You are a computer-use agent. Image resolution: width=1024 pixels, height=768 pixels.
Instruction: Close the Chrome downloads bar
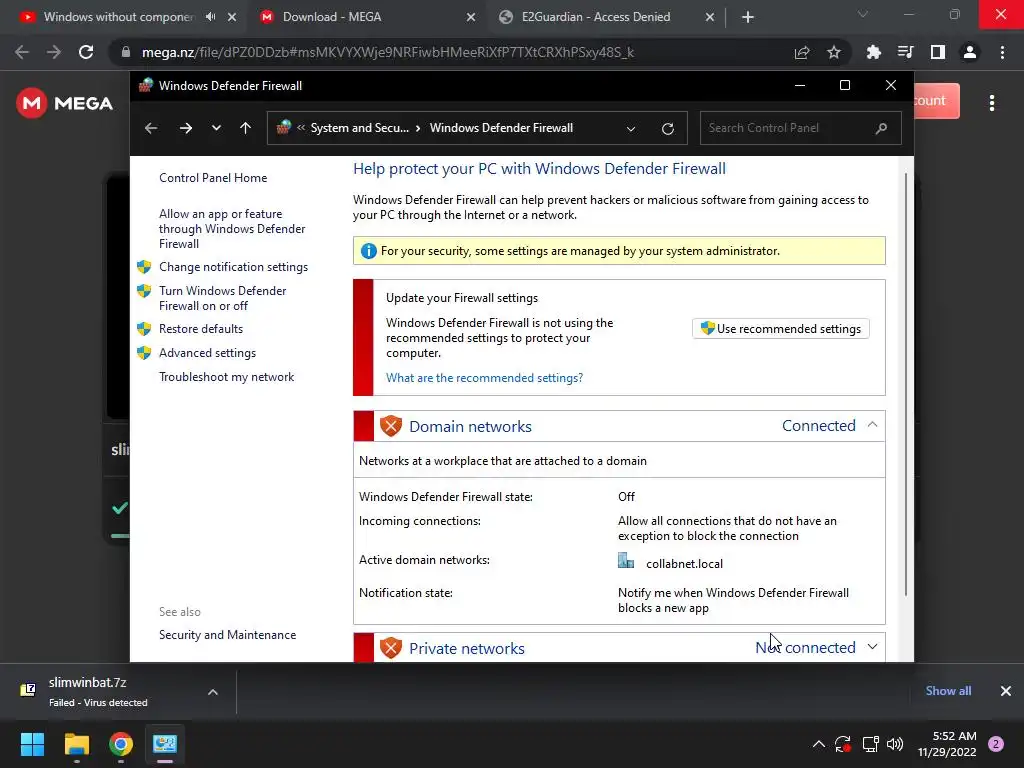1006,691
